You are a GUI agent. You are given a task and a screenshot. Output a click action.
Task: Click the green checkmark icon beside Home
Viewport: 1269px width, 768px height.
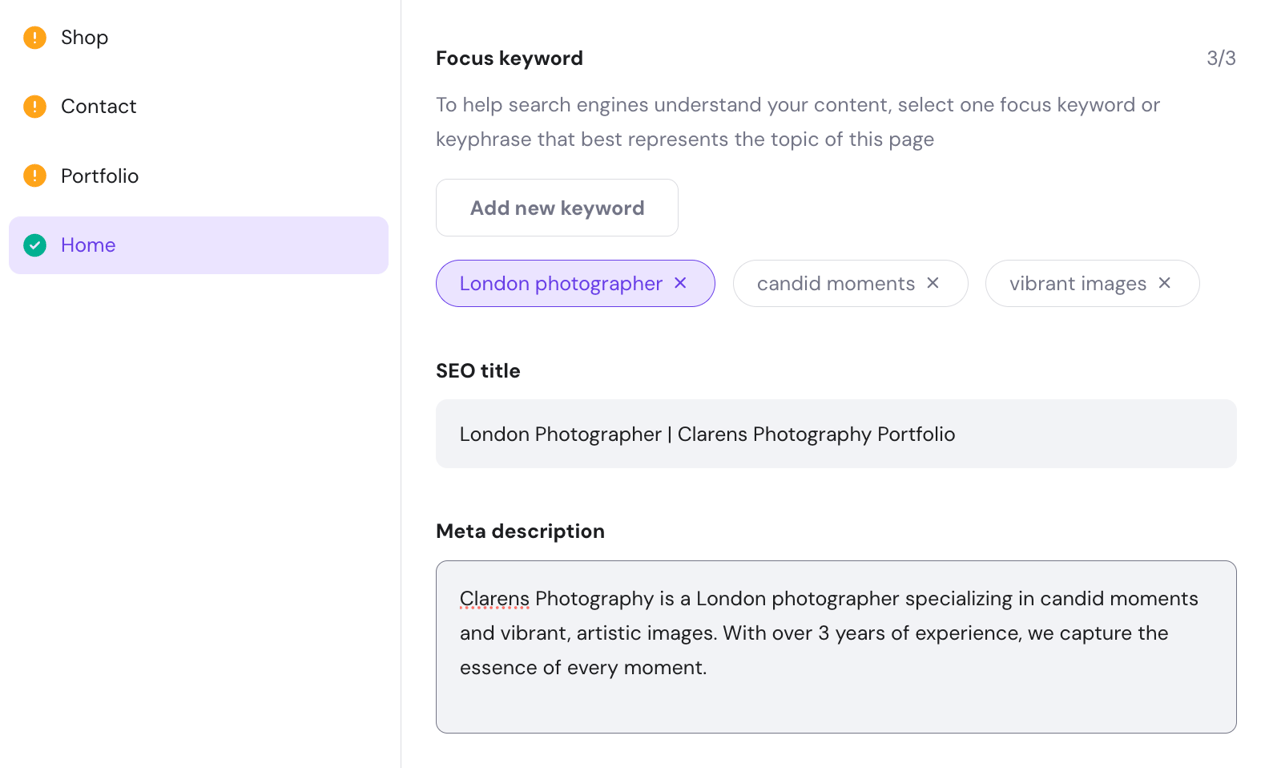pos(33,244)
